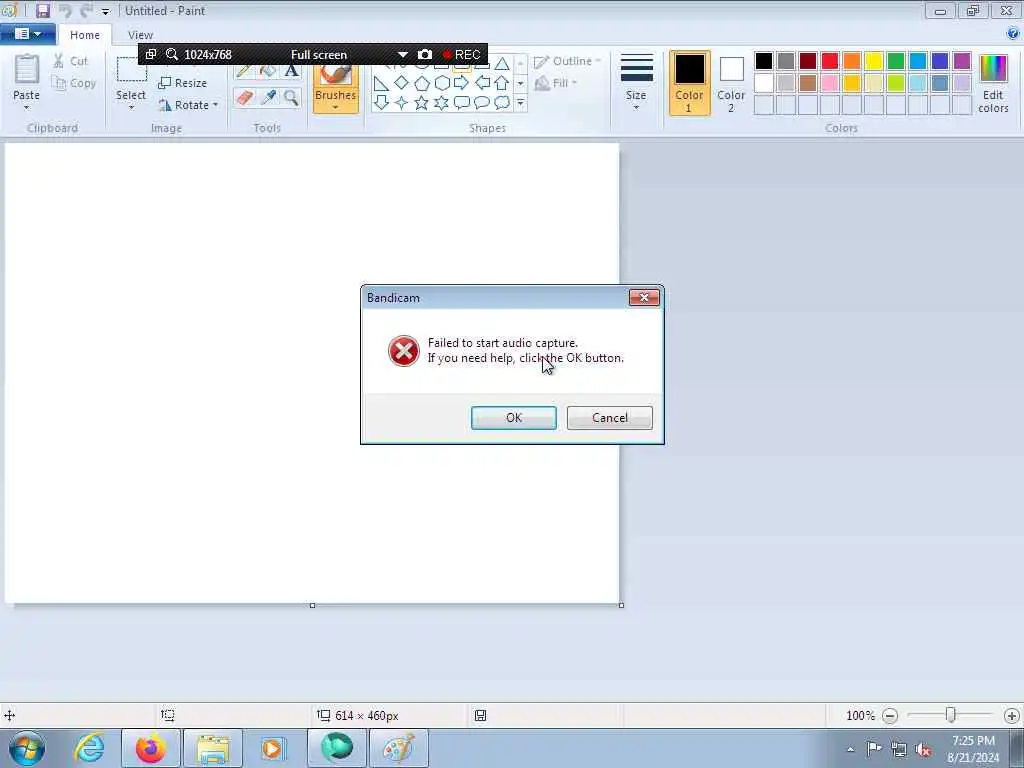Click the Paste clipboard icon

point(27,69)
